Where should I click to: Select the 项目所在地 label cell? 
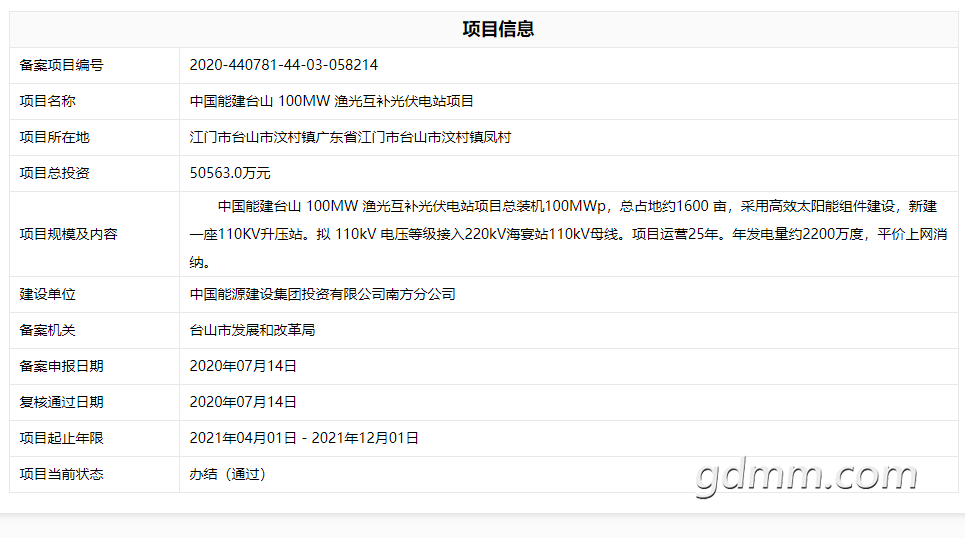(94, 137)
